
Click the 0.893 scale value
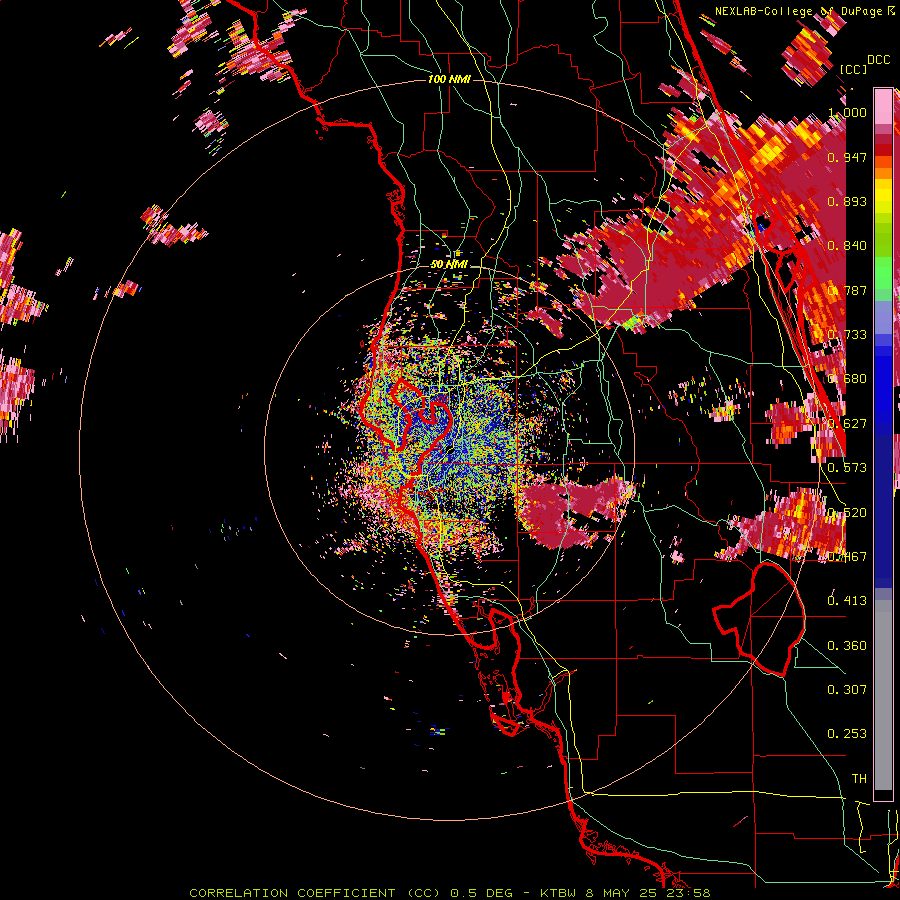(847, 201)
